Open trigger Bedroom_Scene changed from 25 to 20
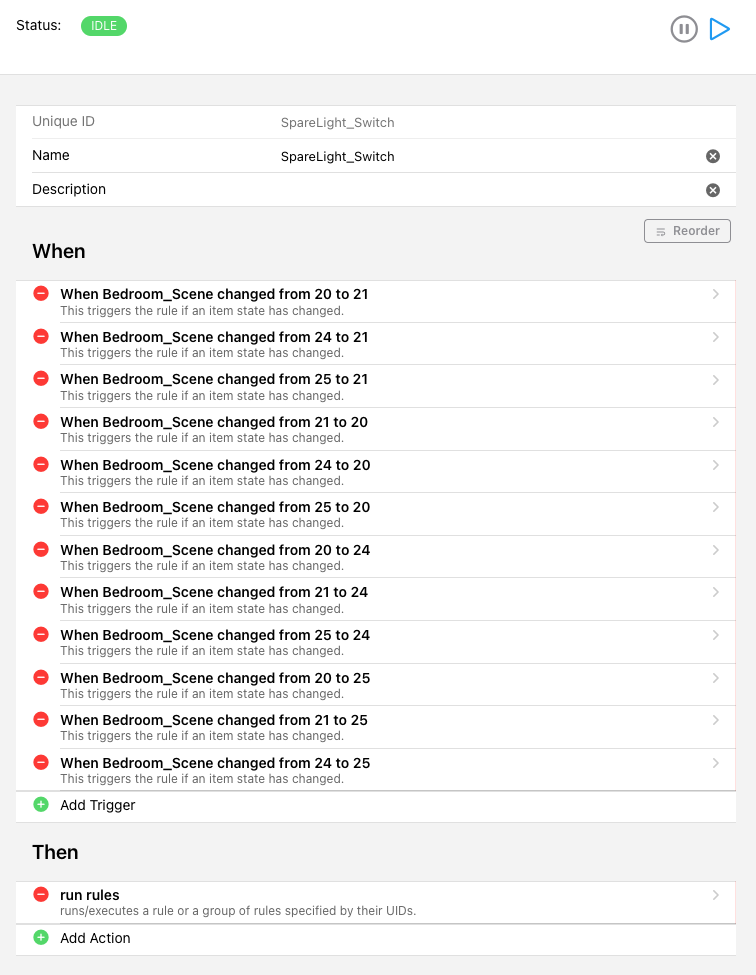Viewport: 756px width, 975px height. [215, 507]
